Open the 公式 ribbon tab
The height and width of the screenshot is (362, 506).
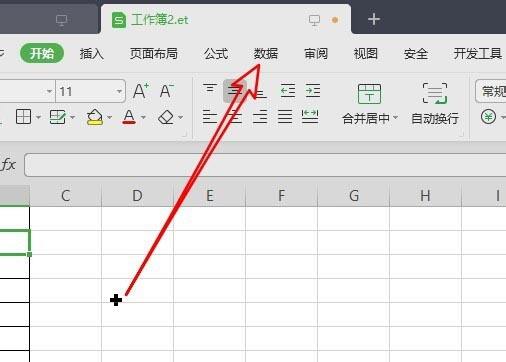[x=216, y=54]
